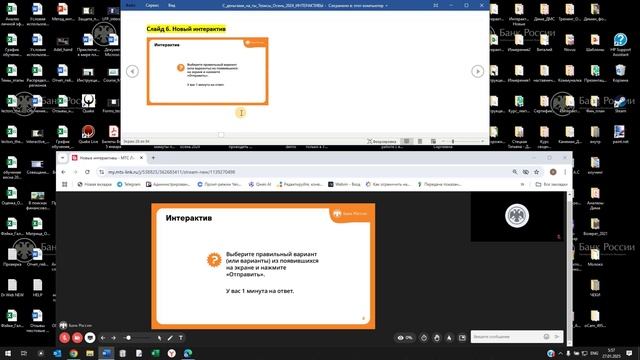Open Qwen AI bookmark
The width and height of the screenshot is (640, 360).
coord(260,184)
